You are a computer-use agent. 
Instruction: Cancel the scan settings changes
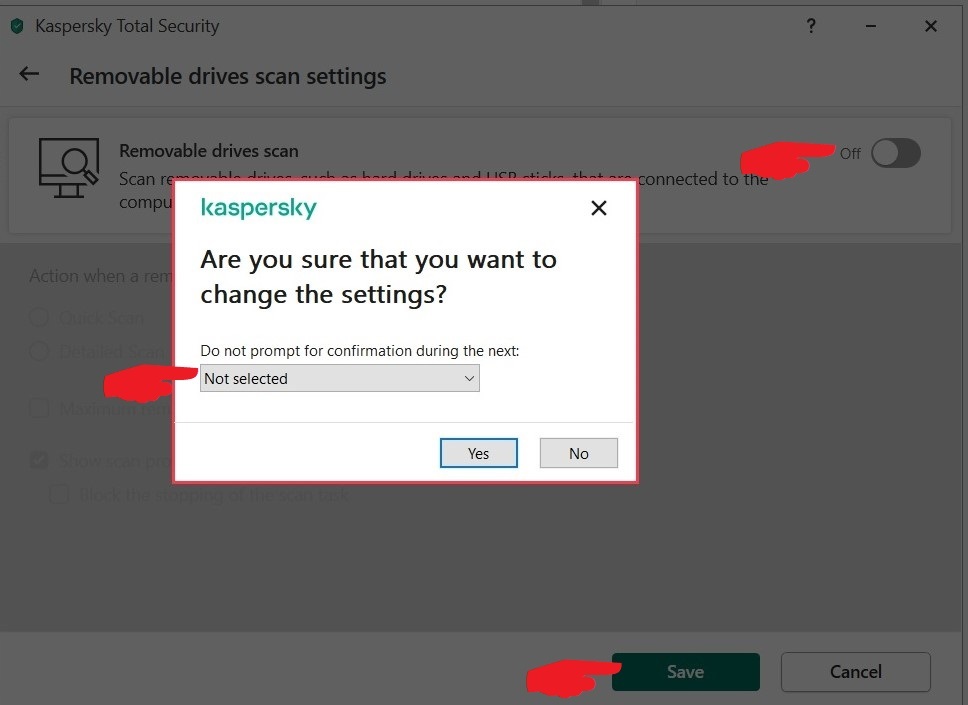(856, 672)
